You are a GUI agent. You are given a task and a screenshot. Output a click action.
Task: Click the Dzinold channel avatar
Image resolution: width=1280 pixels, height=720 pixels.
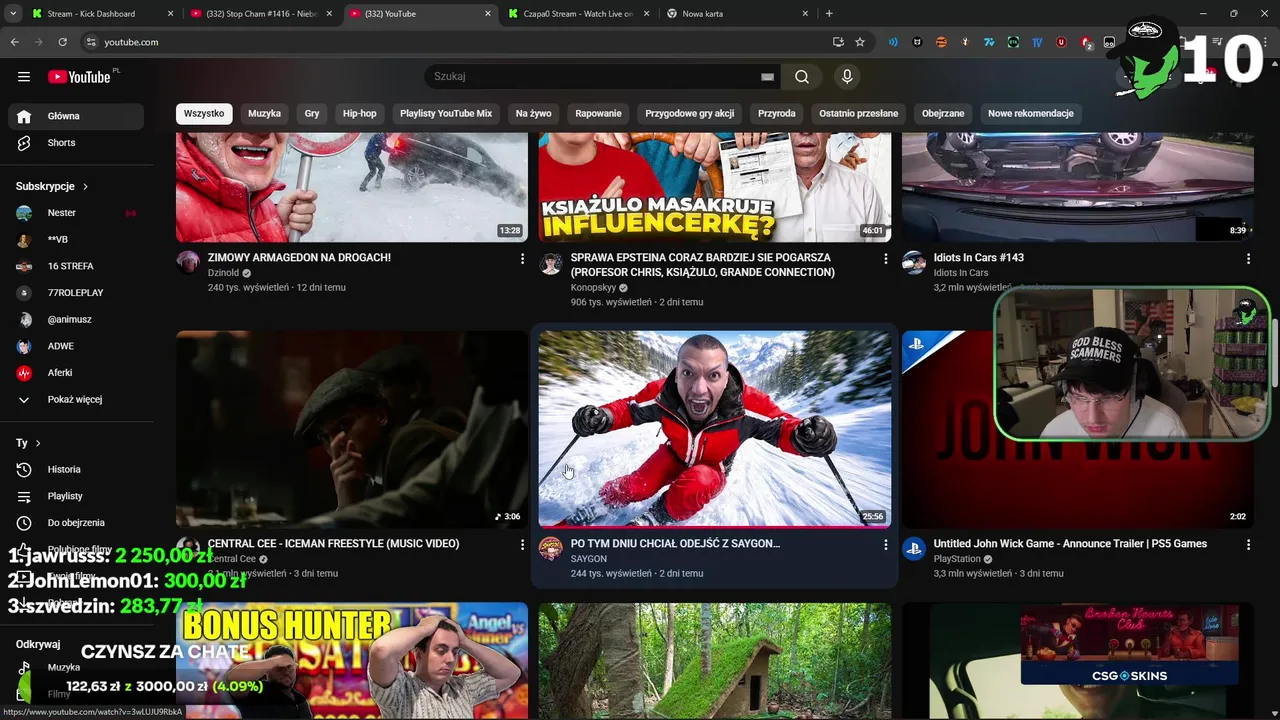(188, 262)
